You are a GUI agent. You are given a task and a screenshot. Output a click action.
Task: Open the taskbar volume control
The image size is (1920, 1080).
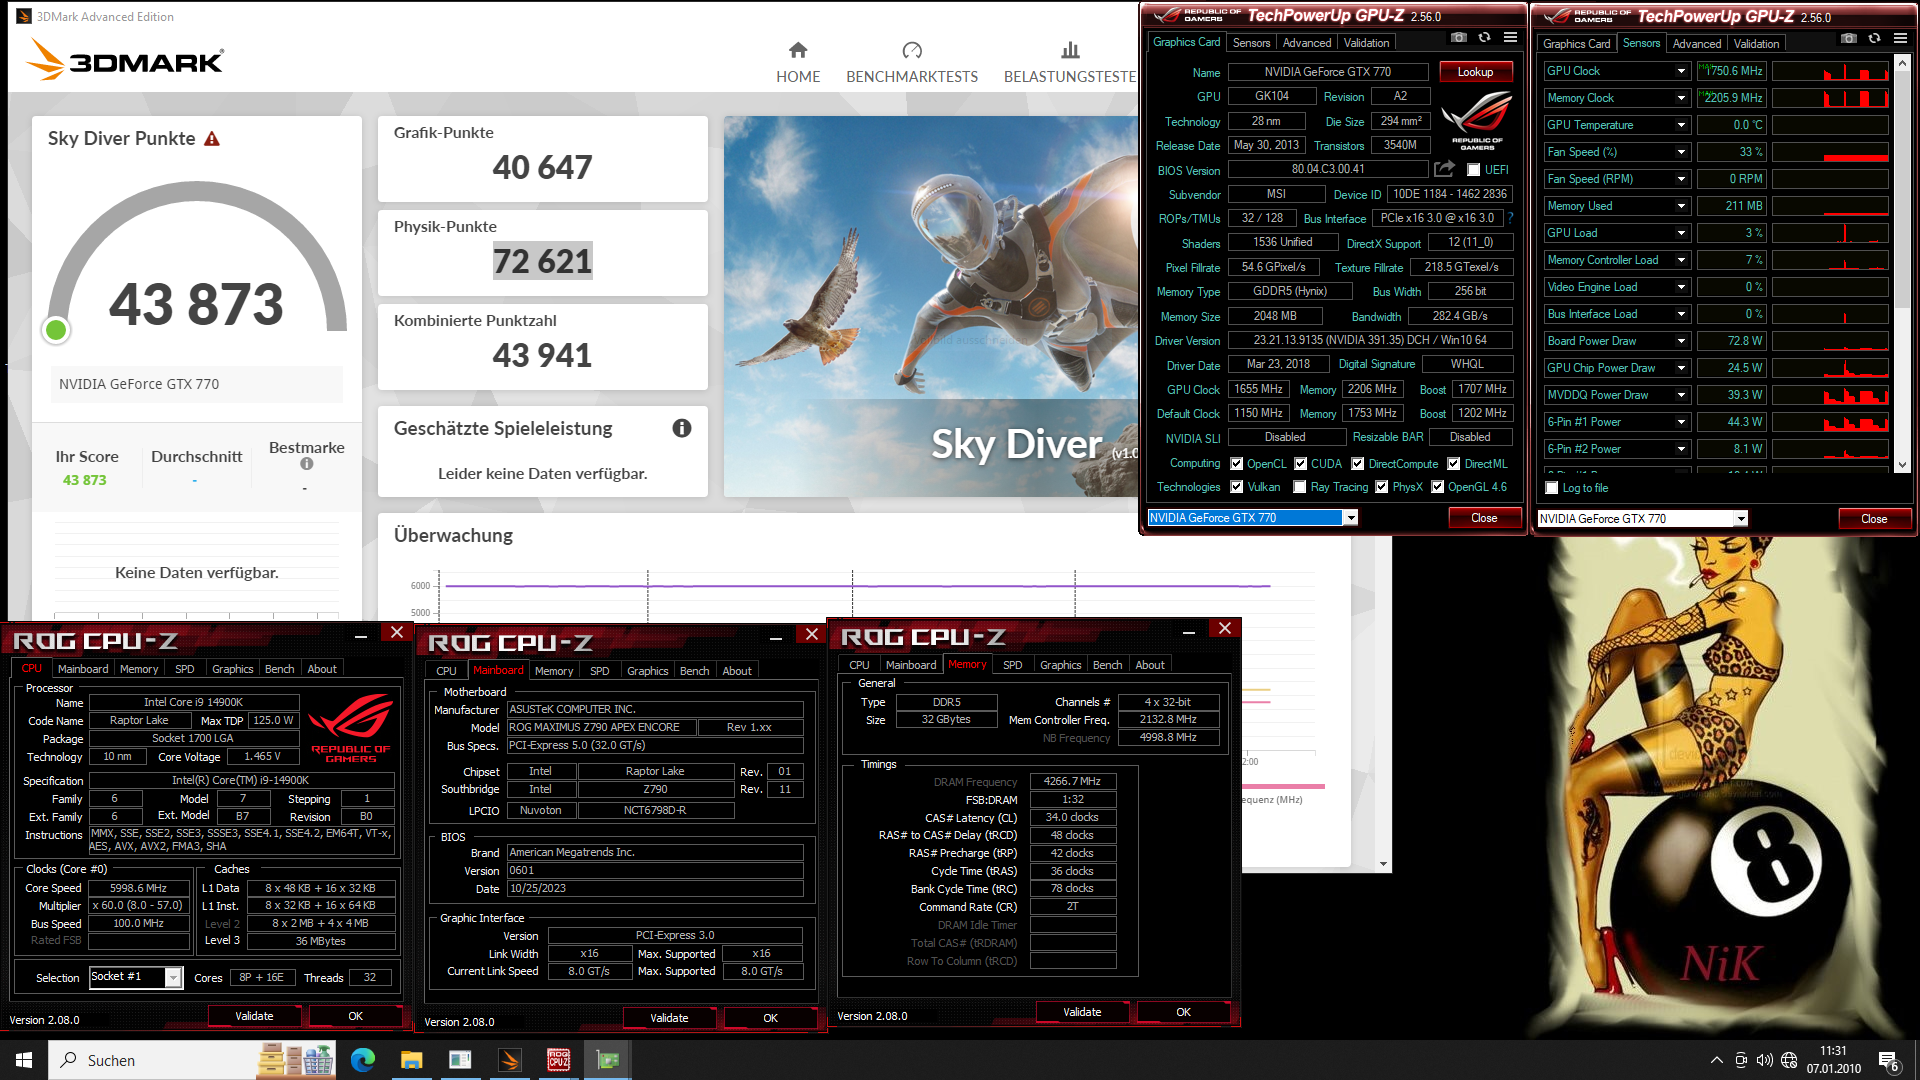[x=1765, y=1060]
